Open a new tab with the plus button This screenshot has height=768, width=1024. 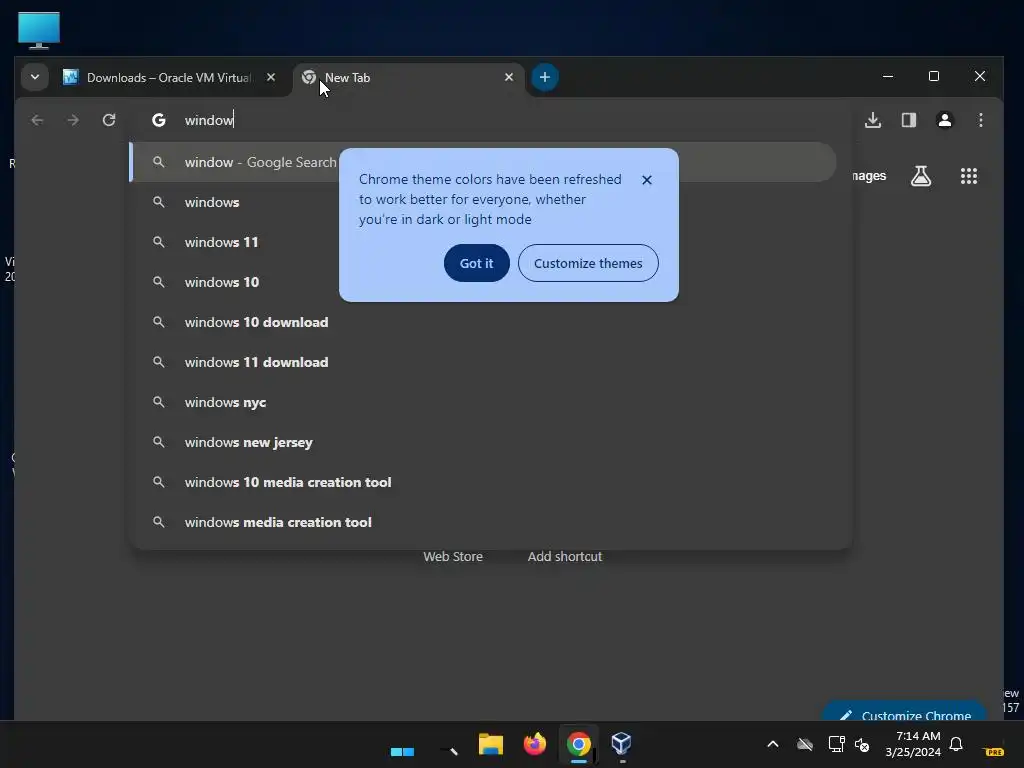tap(545, 77)
